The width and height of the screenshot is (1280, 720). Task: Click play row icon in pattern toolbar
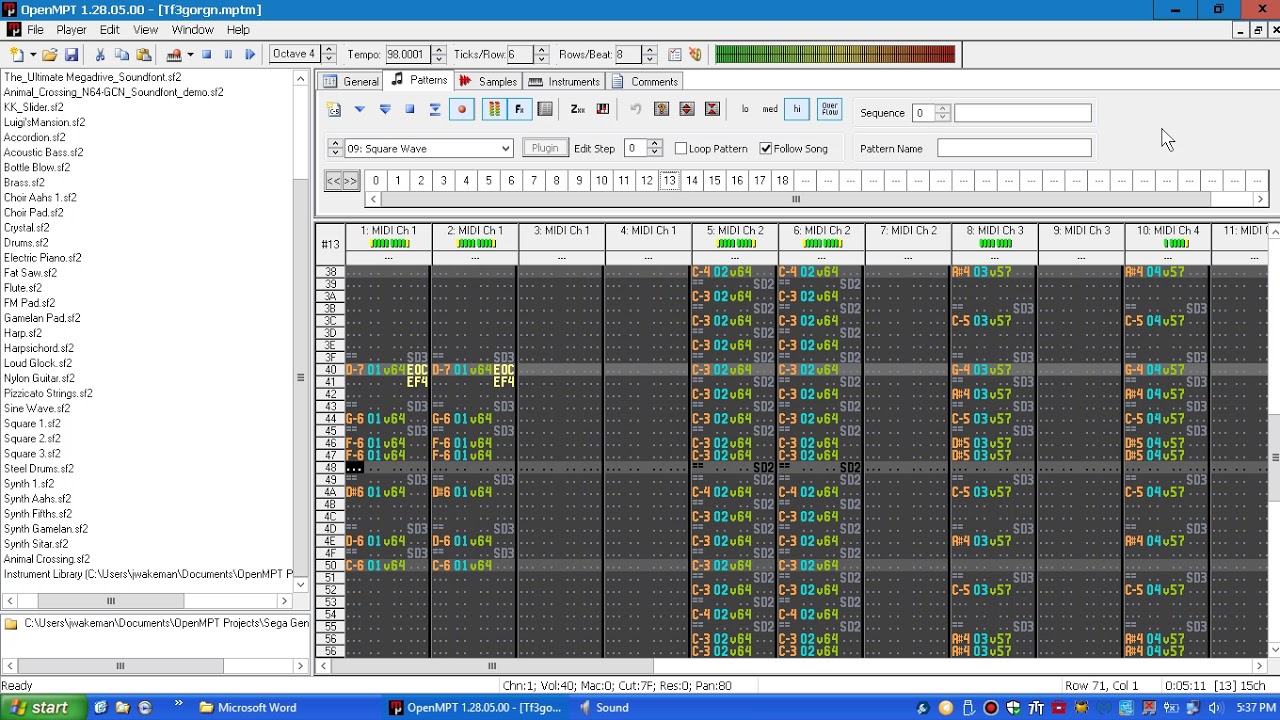(x=435, y=109)
